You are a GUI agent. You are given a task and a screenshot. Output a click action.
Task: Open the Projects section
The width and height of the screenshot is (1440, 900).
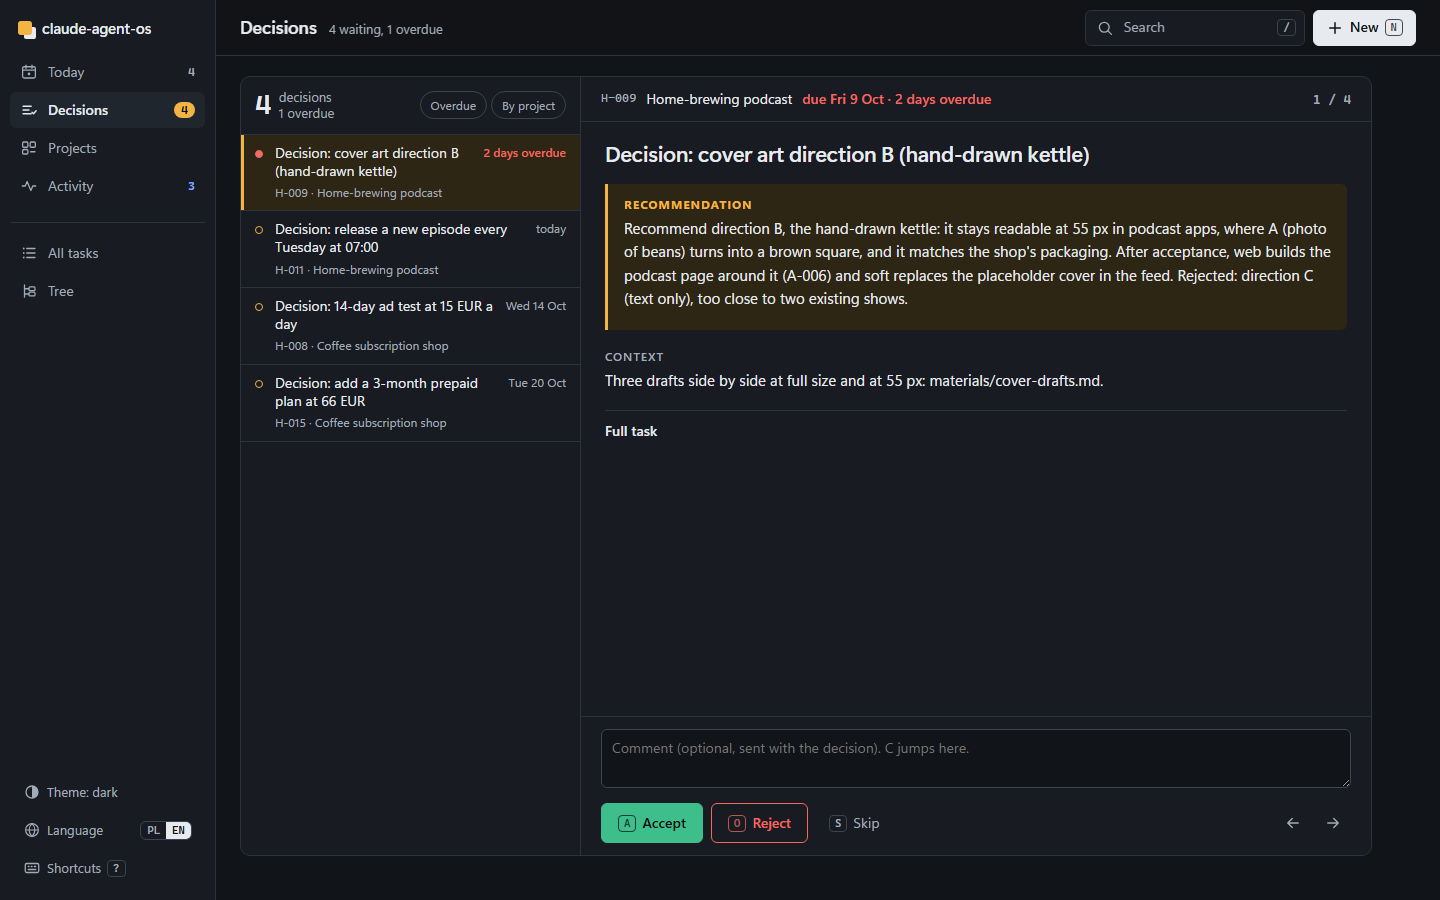[107, 148]
